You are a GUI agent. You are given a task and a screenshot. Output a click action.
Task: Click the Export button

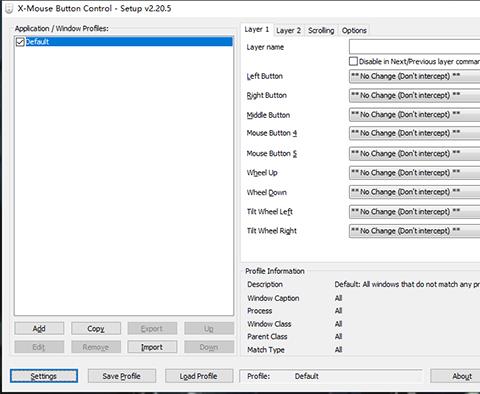(152, 329)
